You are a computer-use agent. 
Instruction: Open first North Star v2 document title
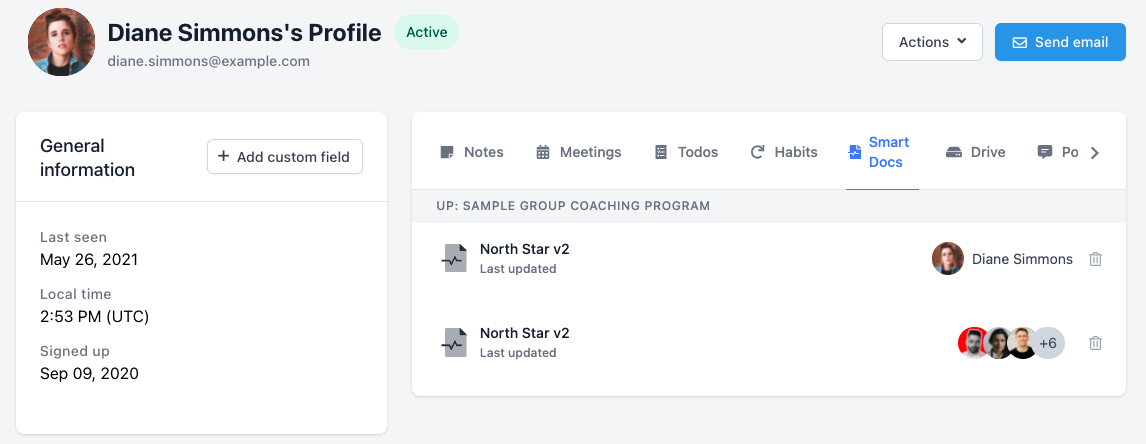524,249
